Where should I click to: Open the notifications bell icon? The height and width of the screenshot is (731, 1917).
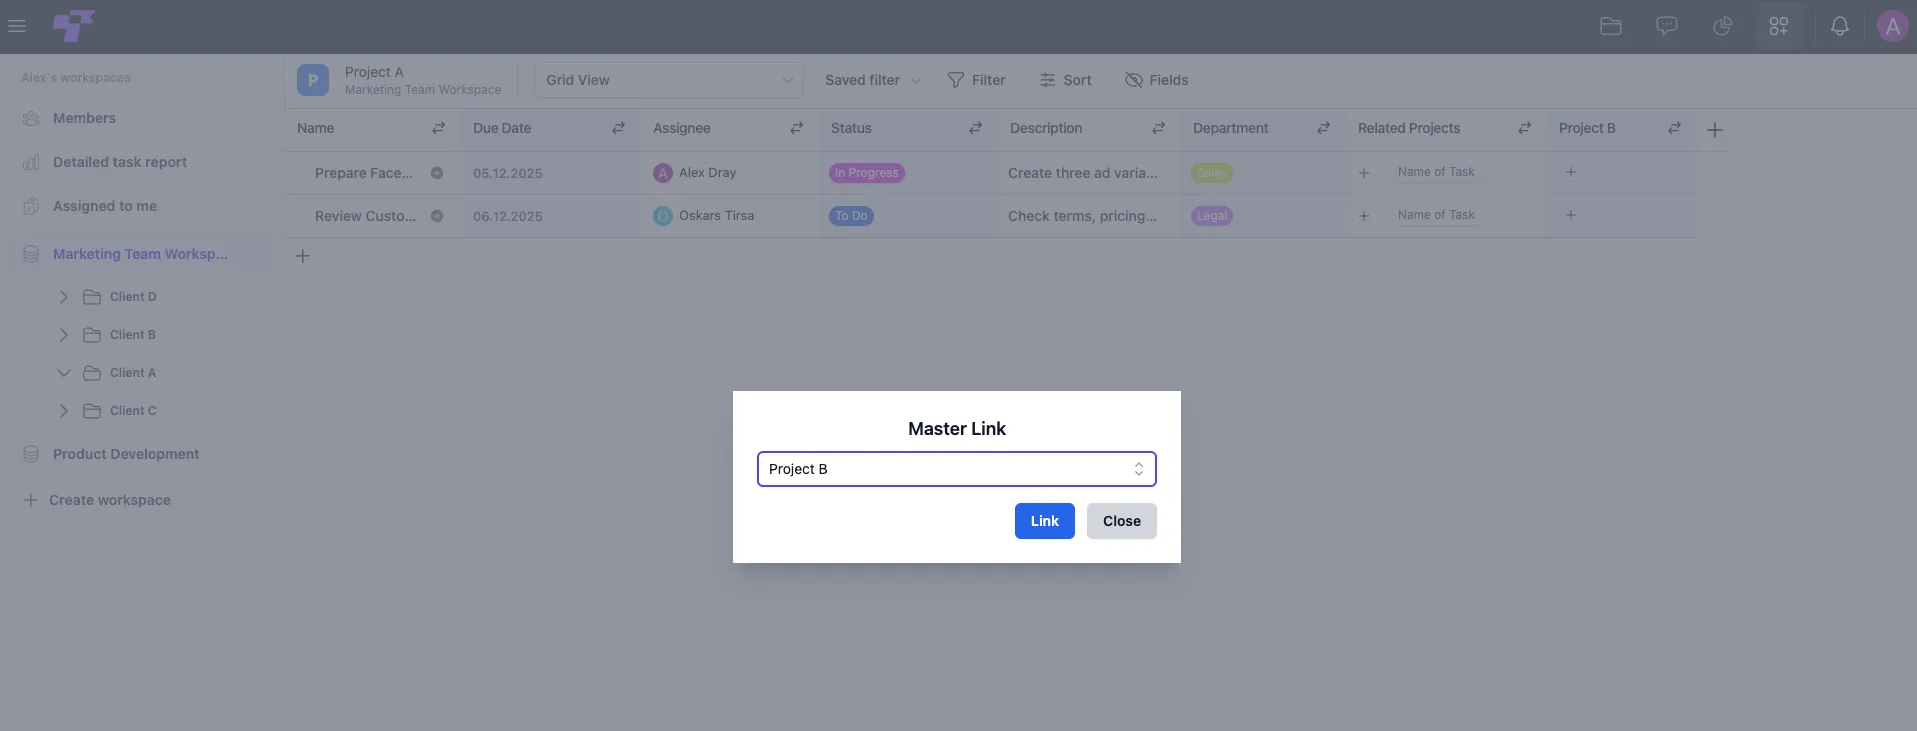pyautogui.click(x=1839, y=26)
